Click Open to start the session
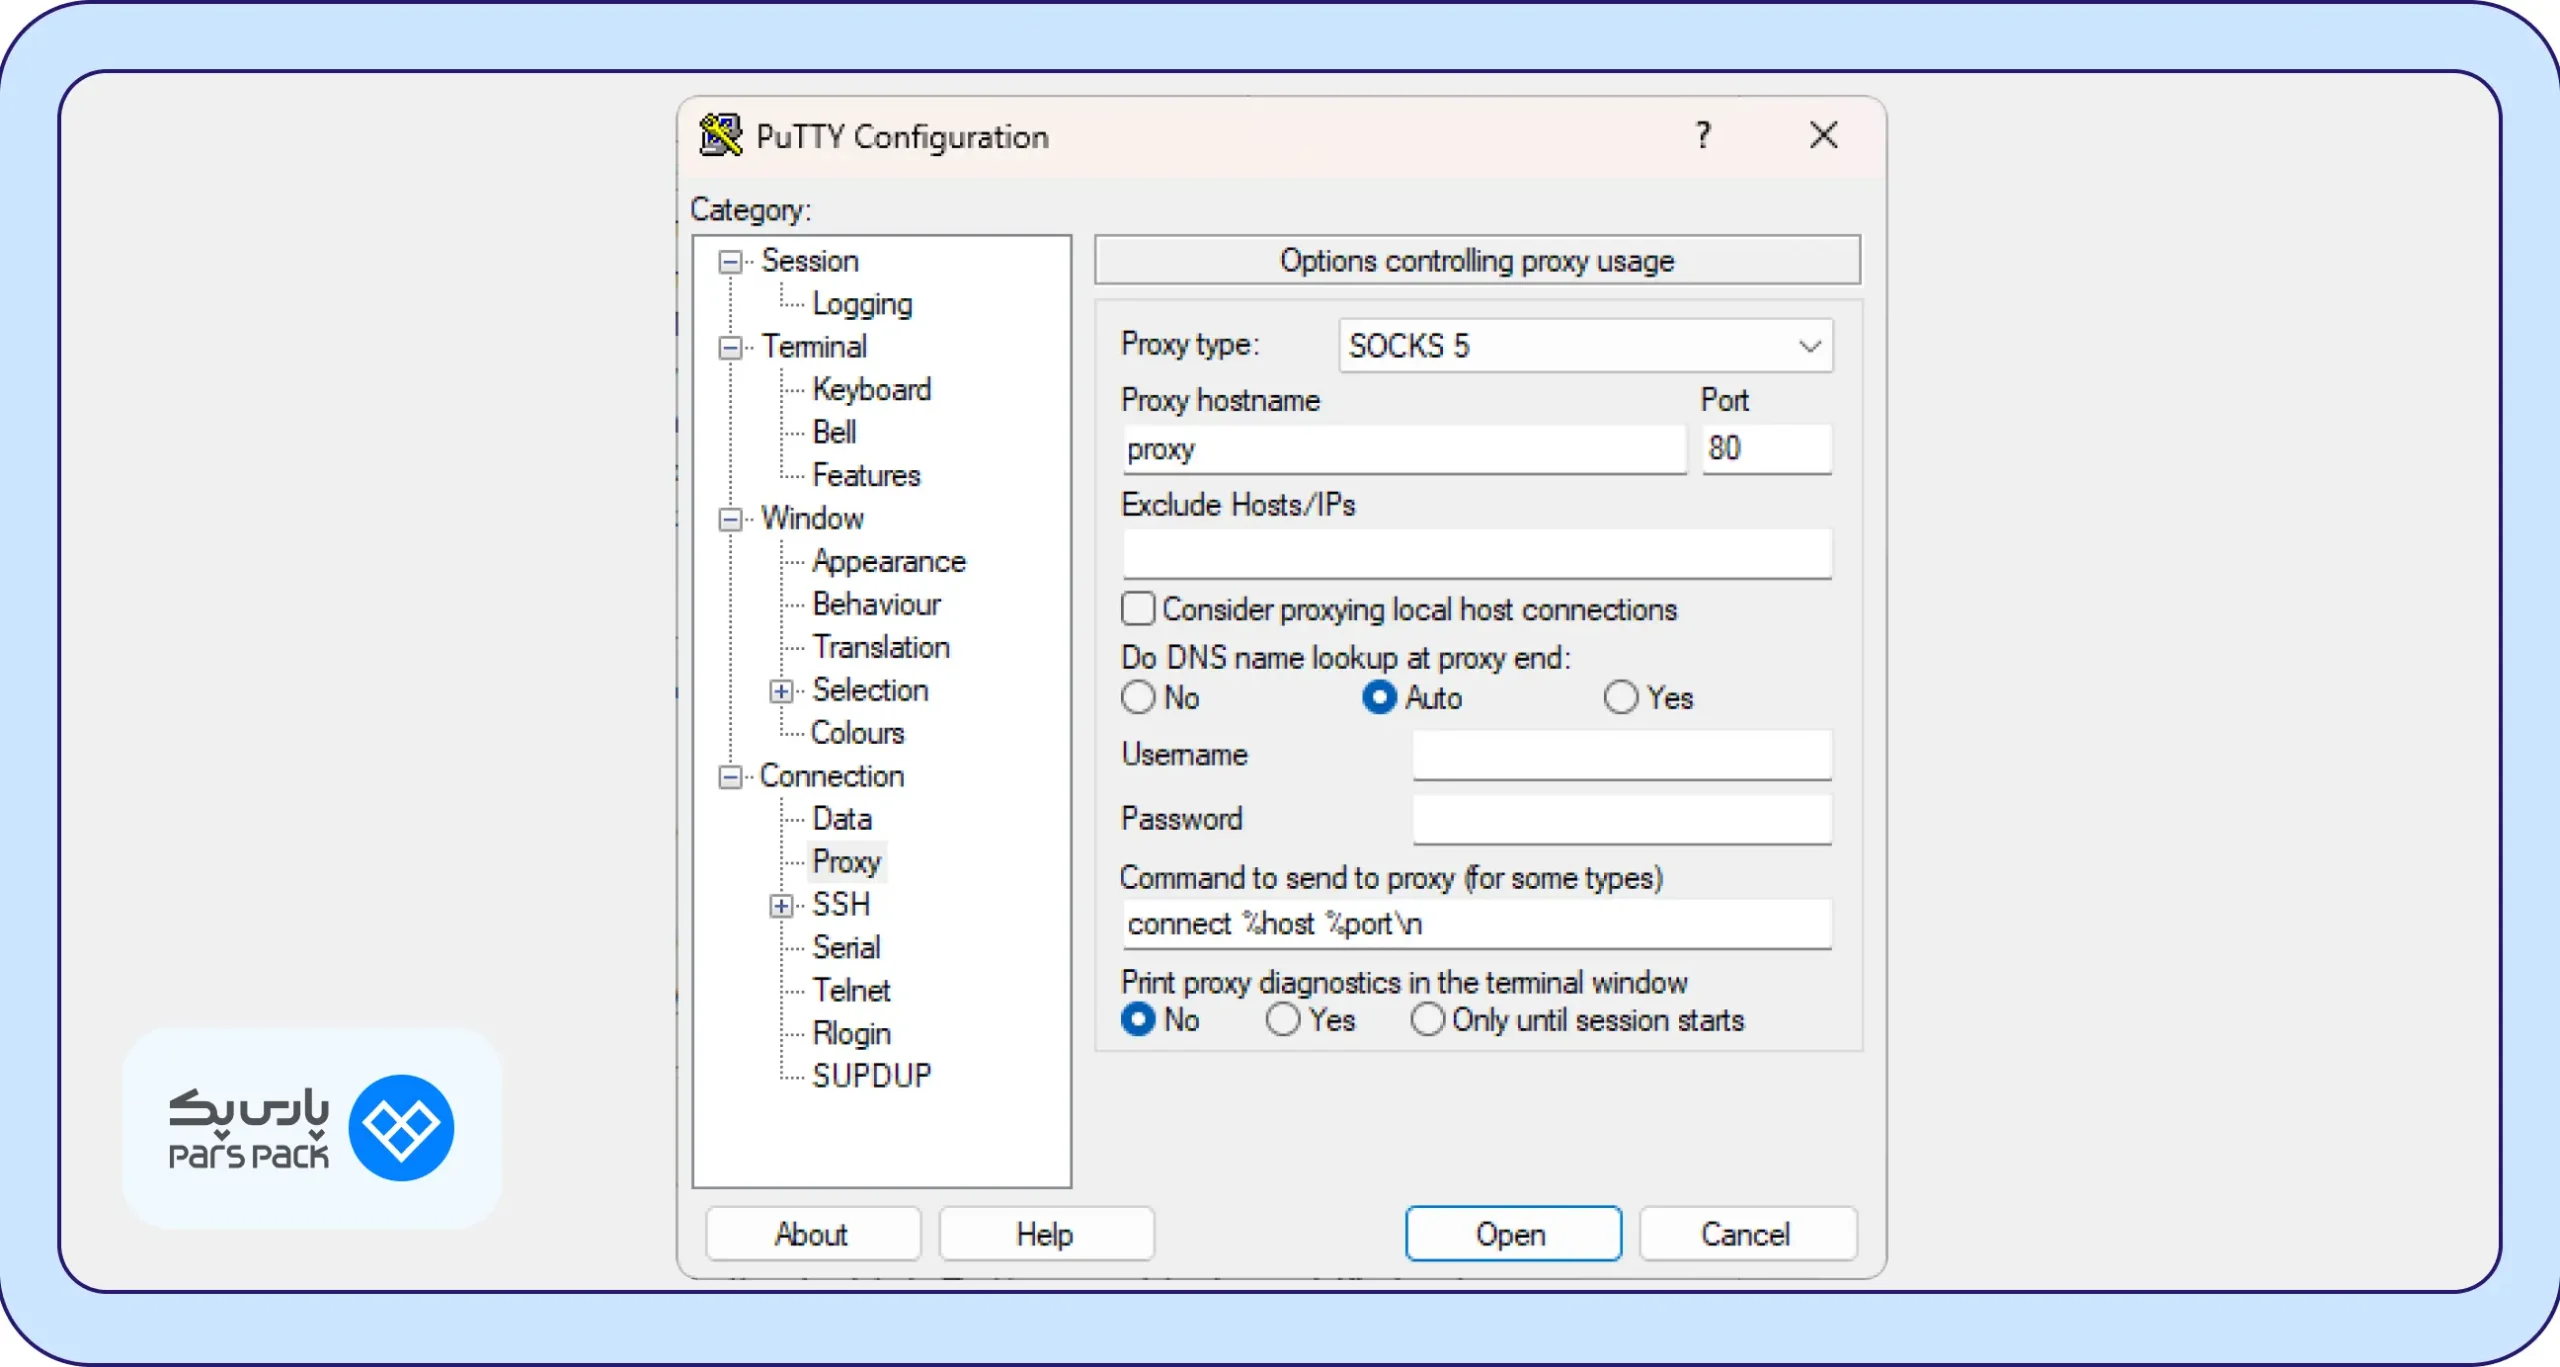 pos(1513,1234)
